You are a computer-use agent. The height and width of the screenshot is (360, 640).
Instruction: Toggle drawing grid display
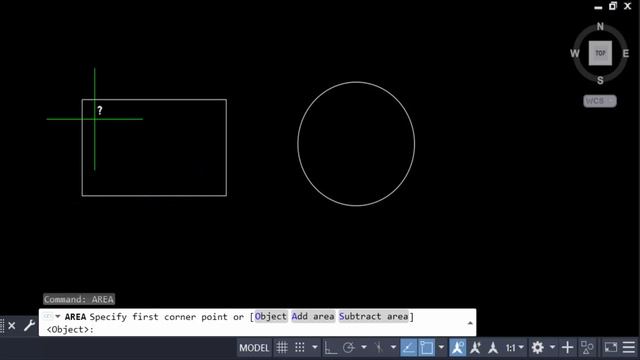click(282, 348)
